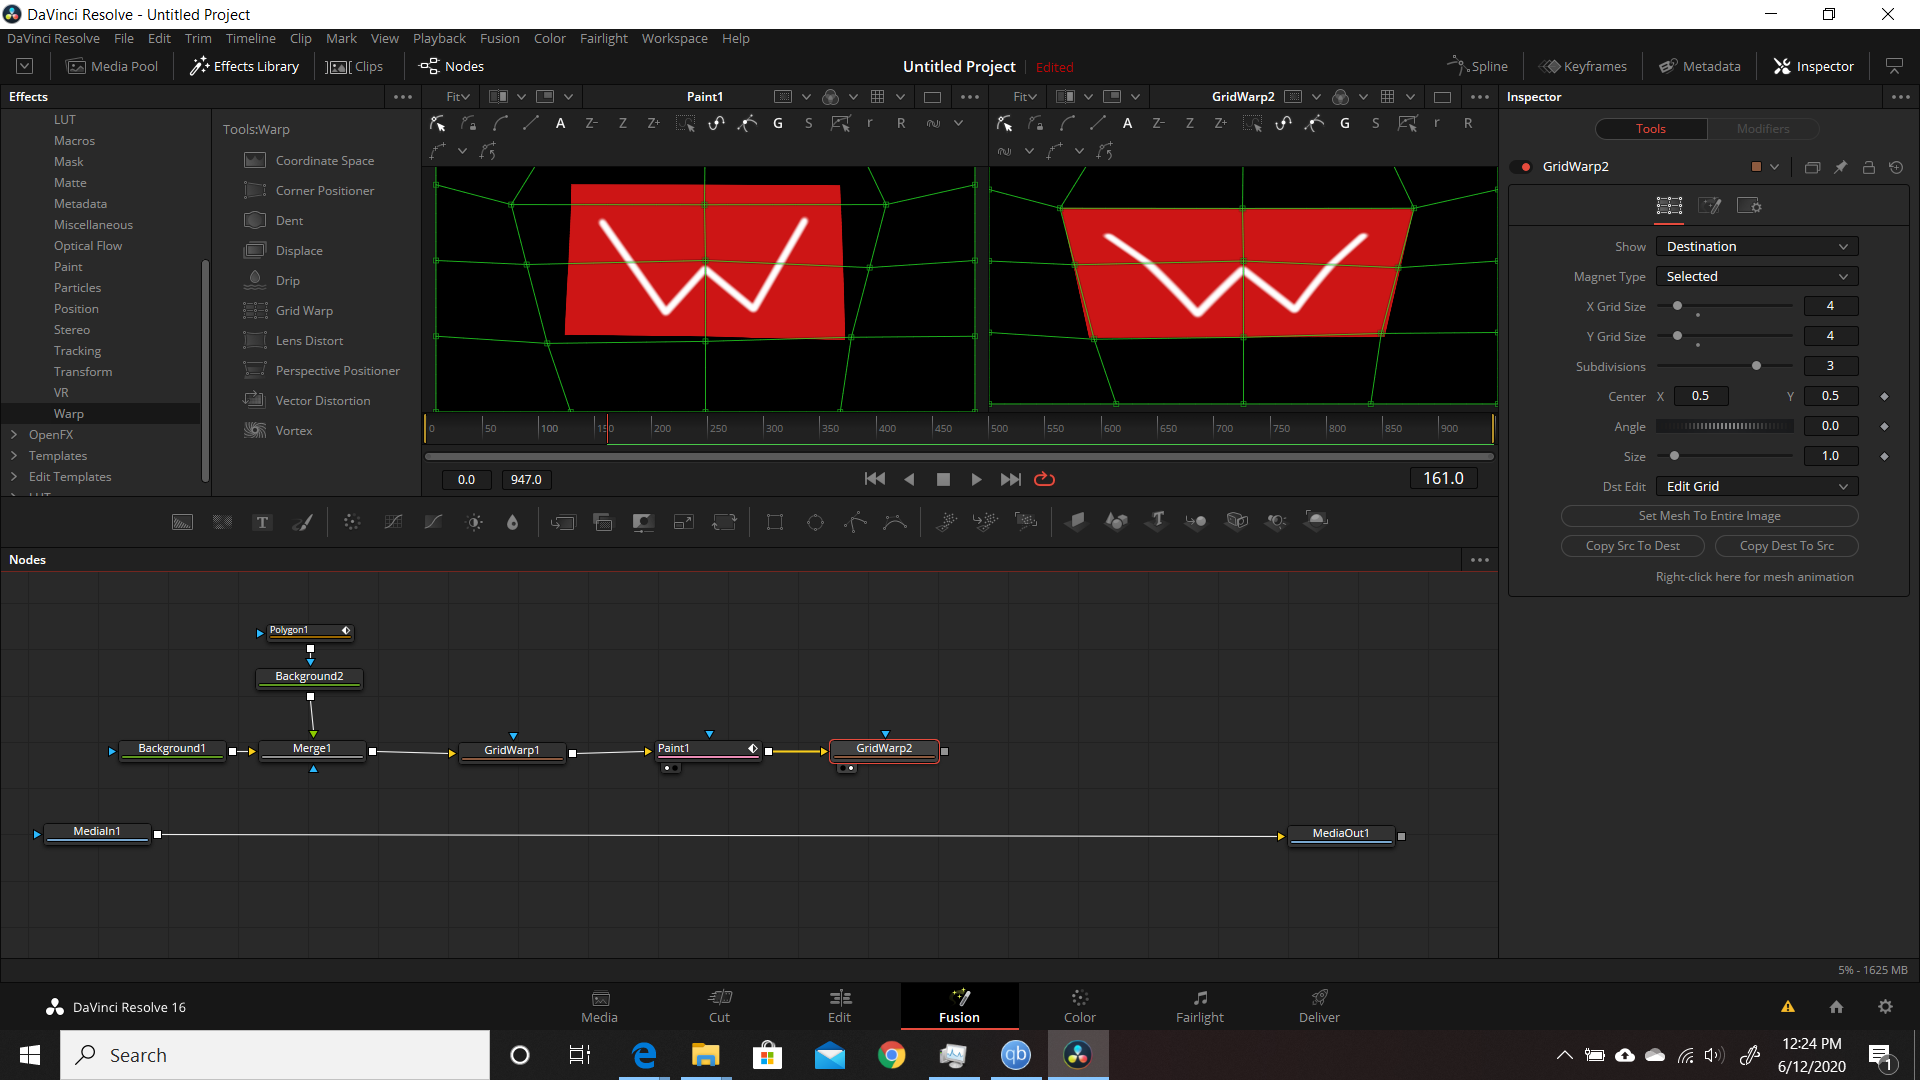Add a Paint brush tool from the toolbar

tap(302, 522)
